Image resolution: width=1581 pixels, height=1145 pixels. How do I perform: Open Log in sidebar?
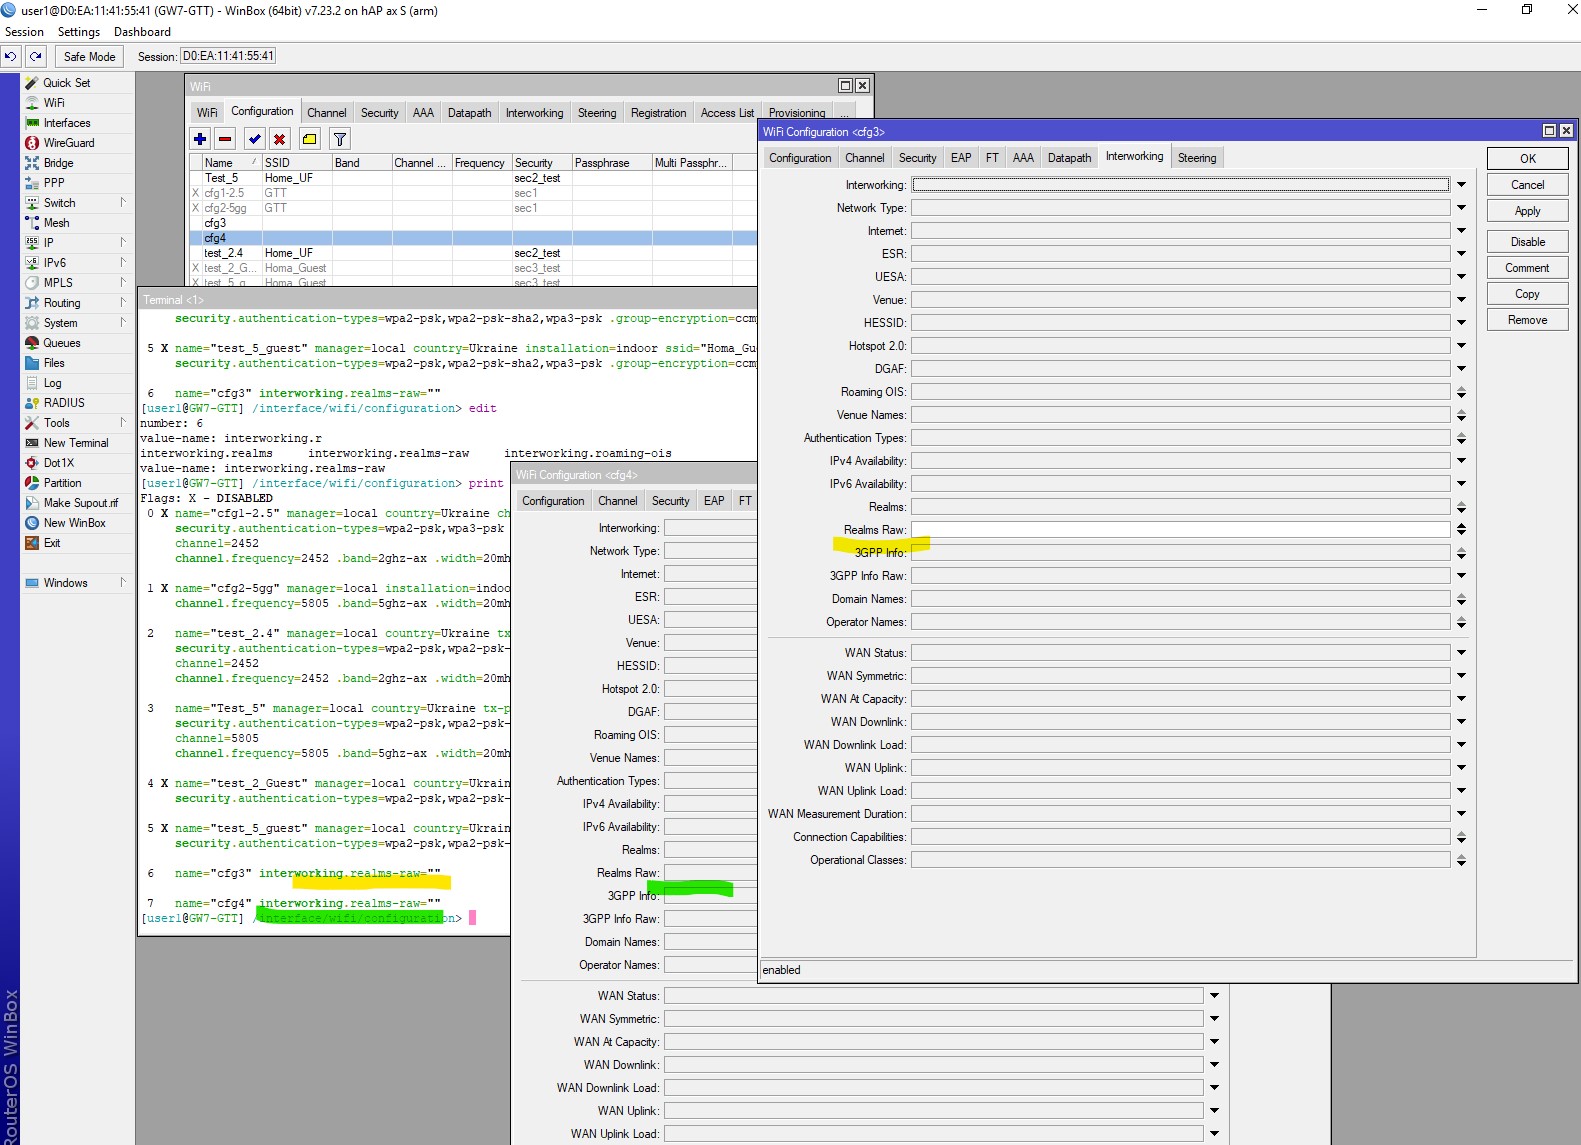click(x=52, y=383)
